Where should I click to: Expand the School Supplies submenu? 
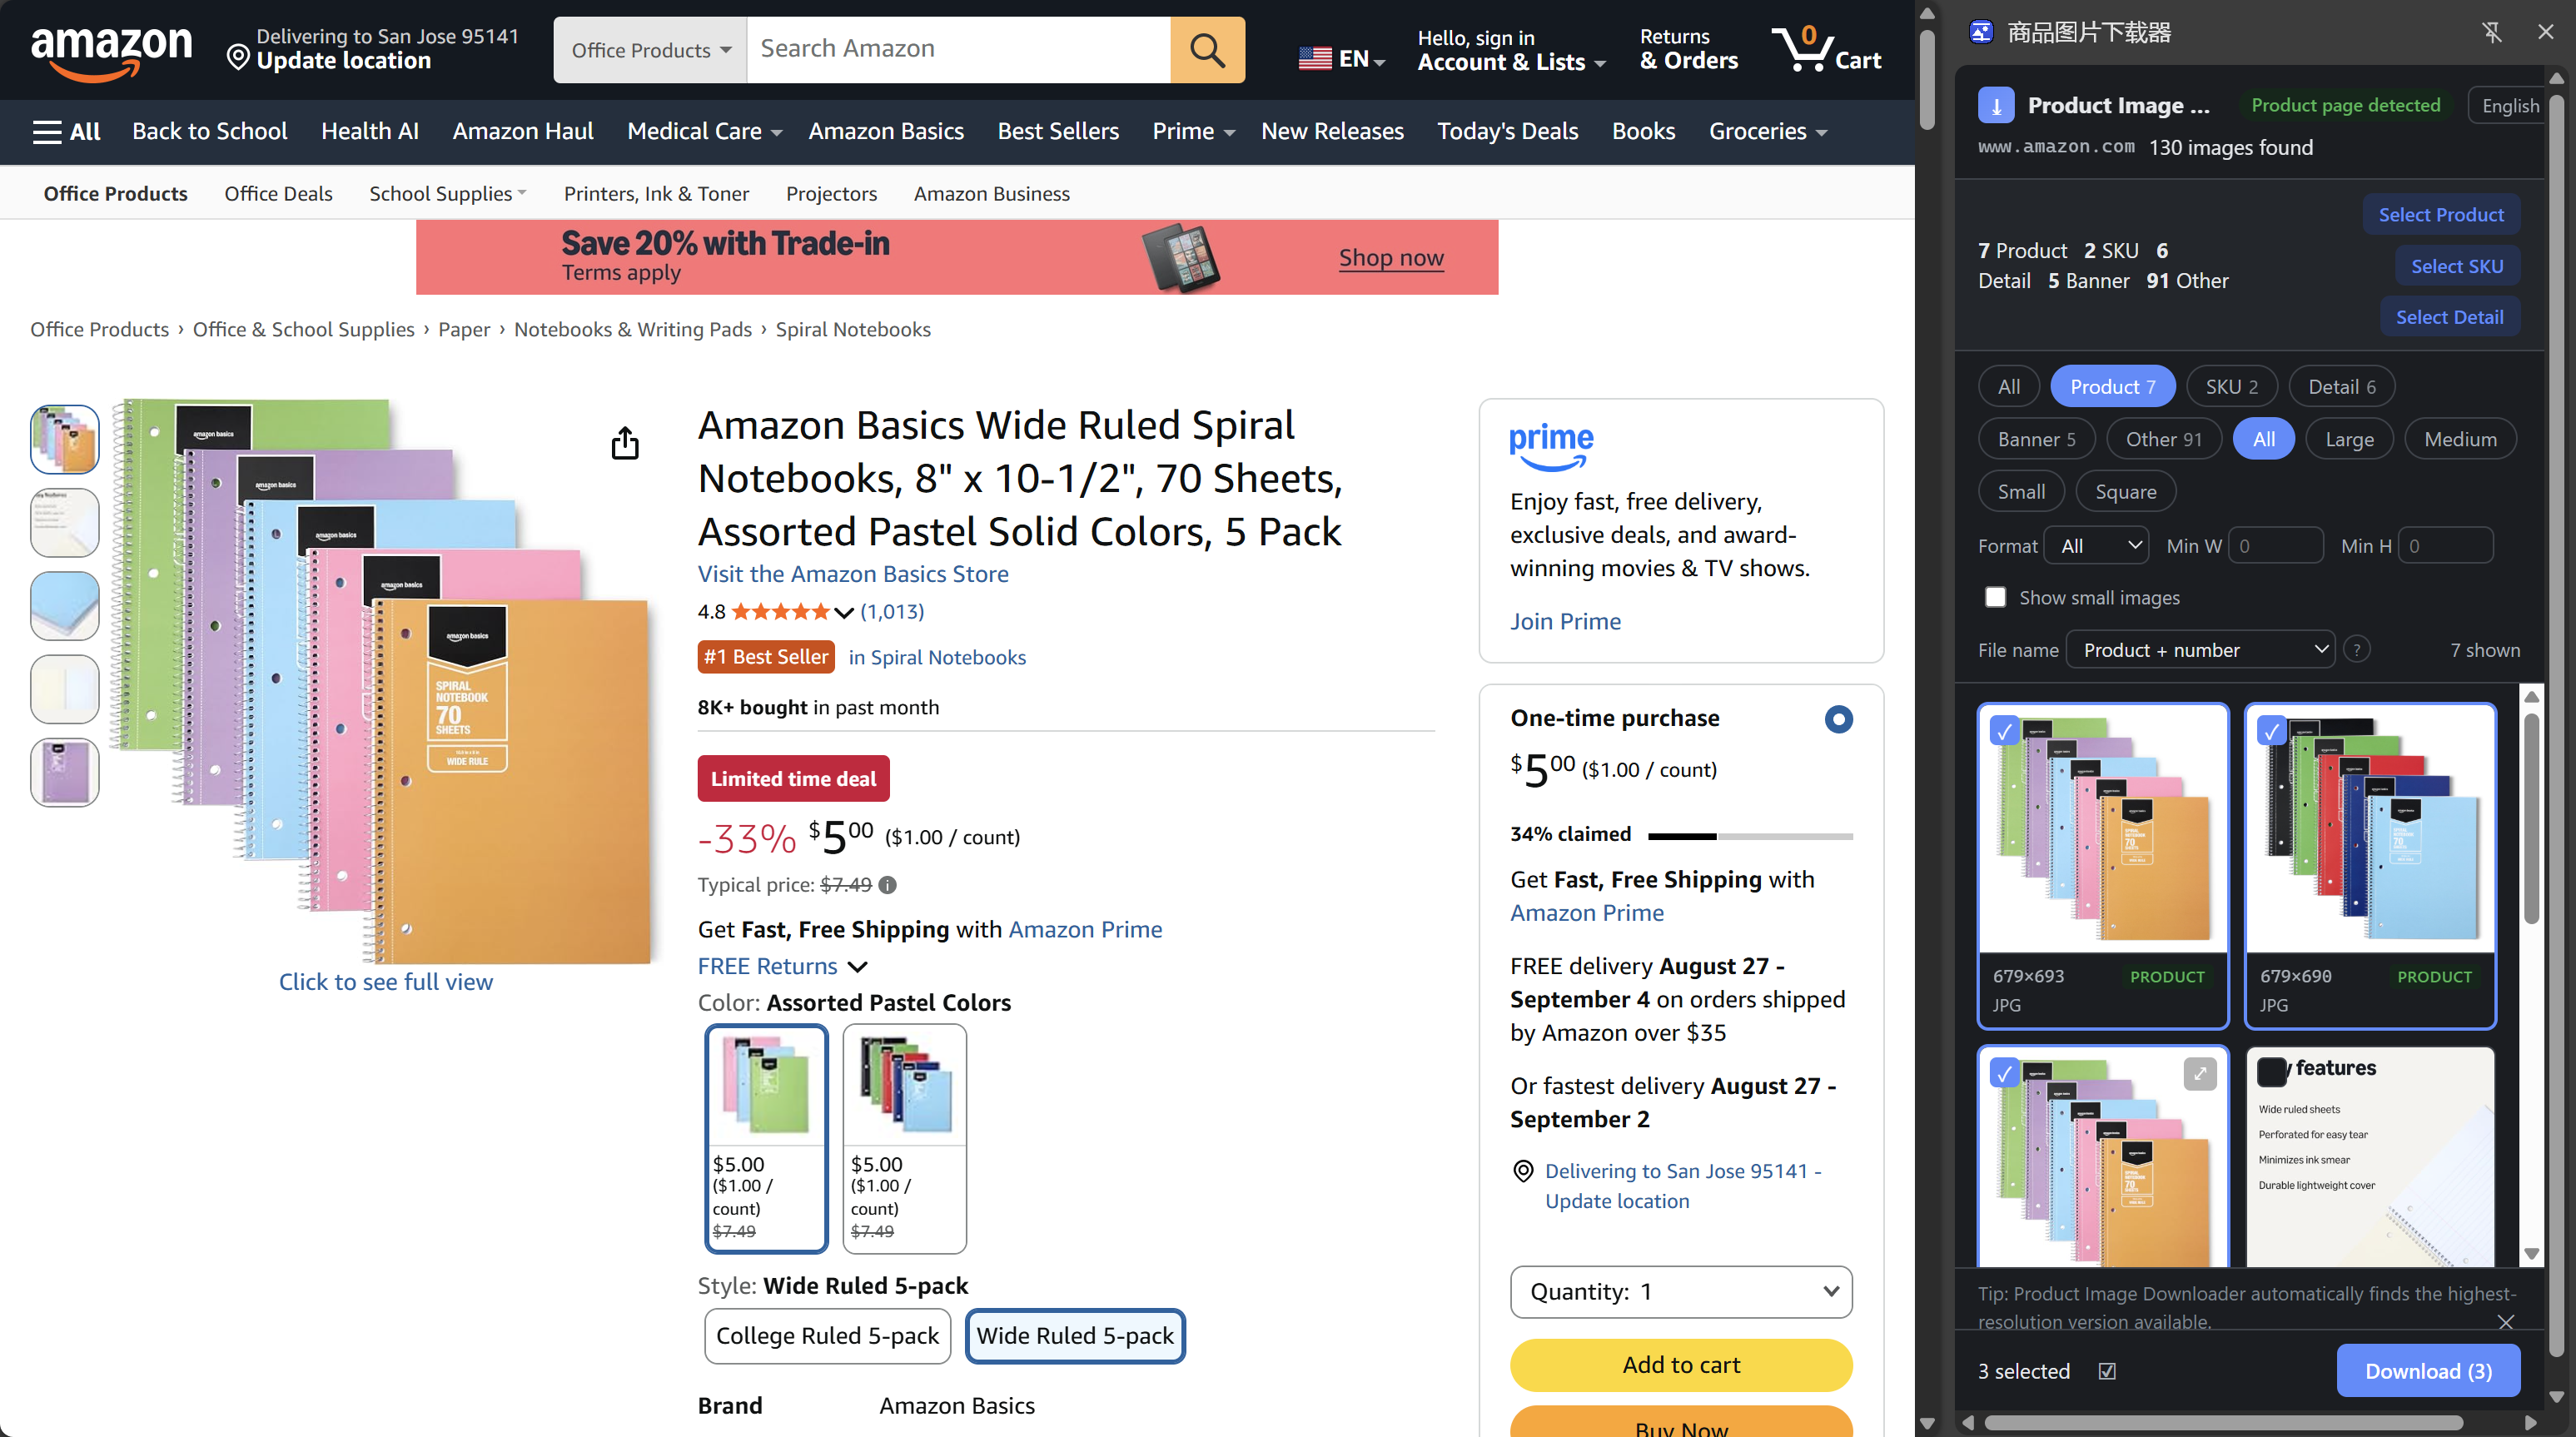coord(447,193)
